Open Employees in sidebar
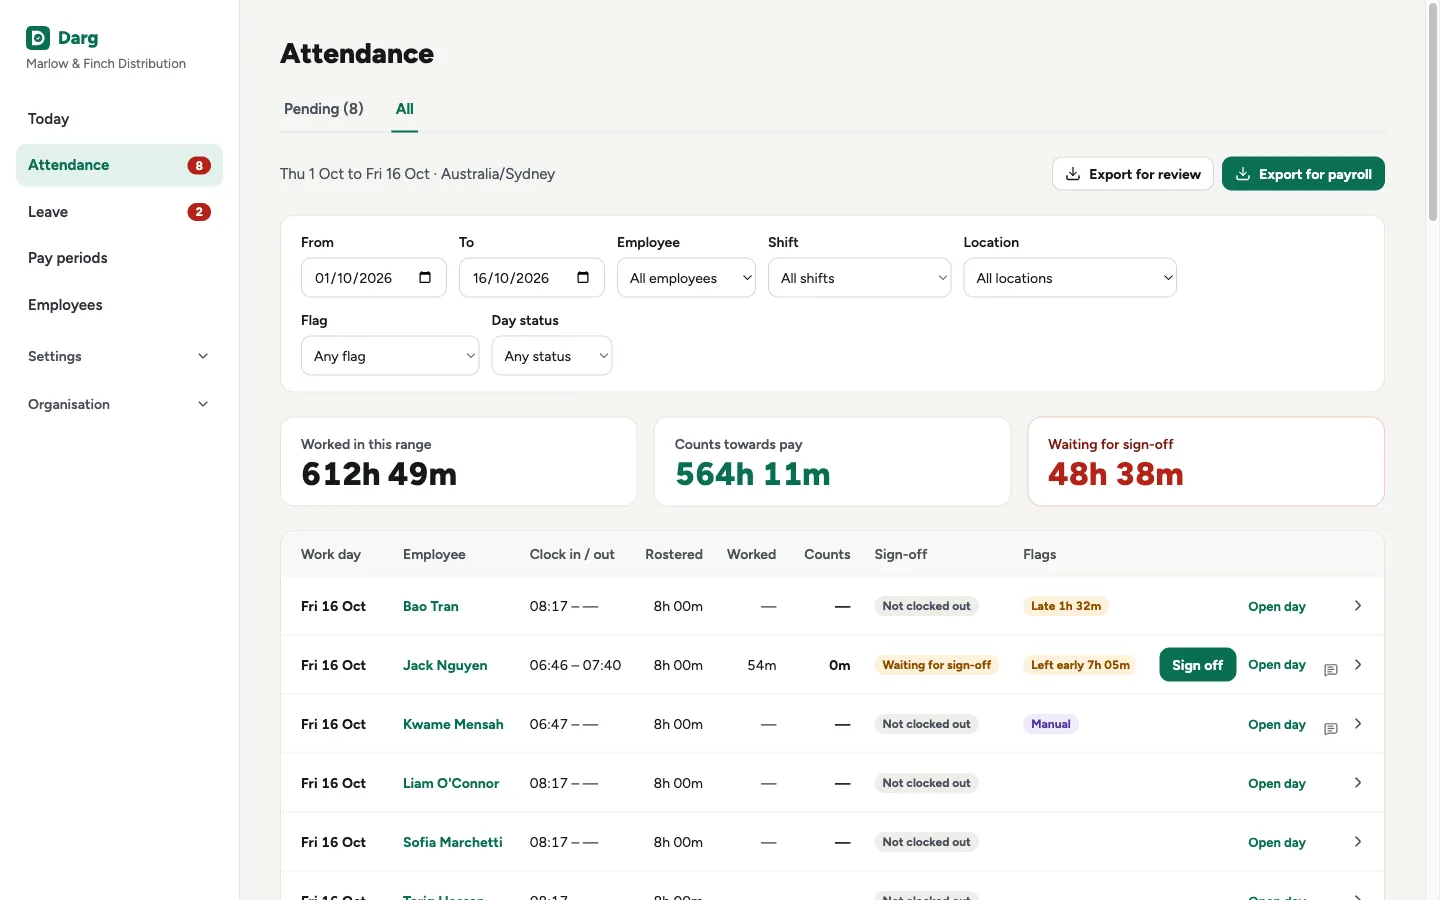This screenshot has height=900, width=1440. 119,305
